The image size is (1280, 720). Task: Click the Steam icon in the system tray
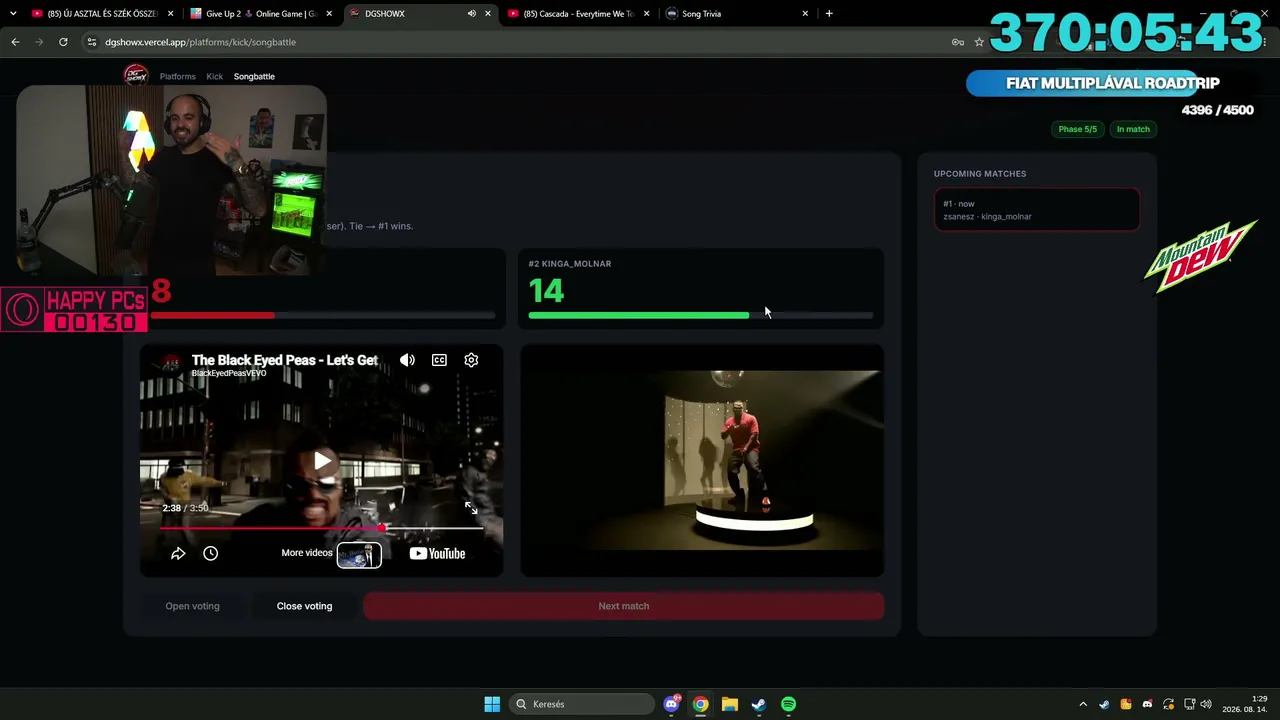coord(1104,704)
